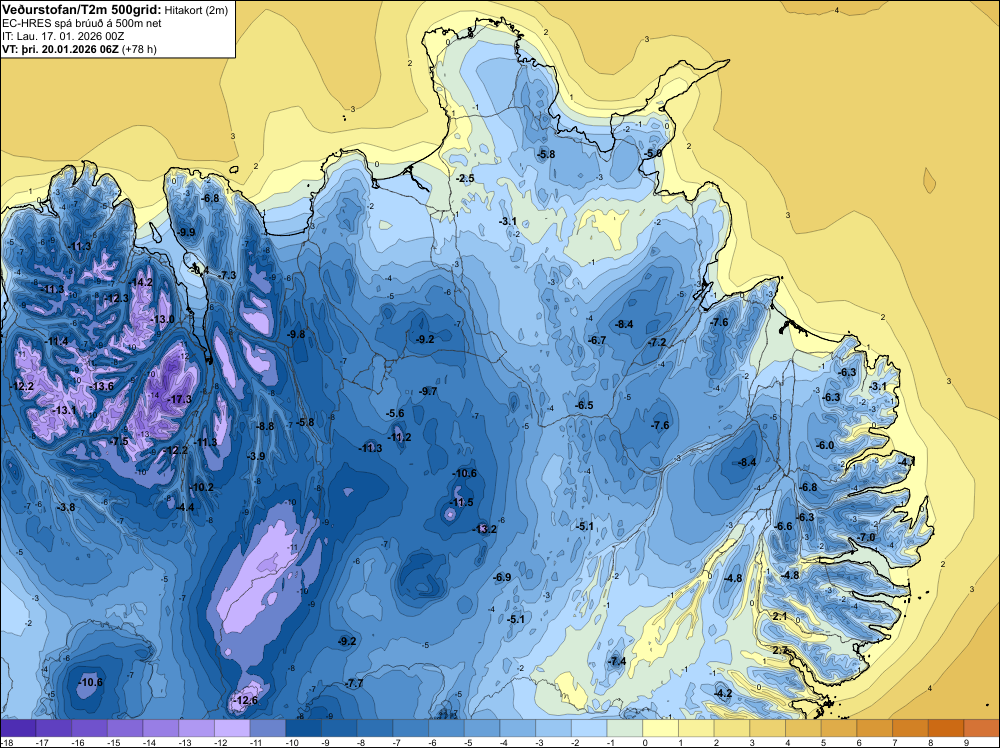Screen dimensions: 1000x748
Task: Click the 2.7 temperature label
Action: click(x=780, y=650)
